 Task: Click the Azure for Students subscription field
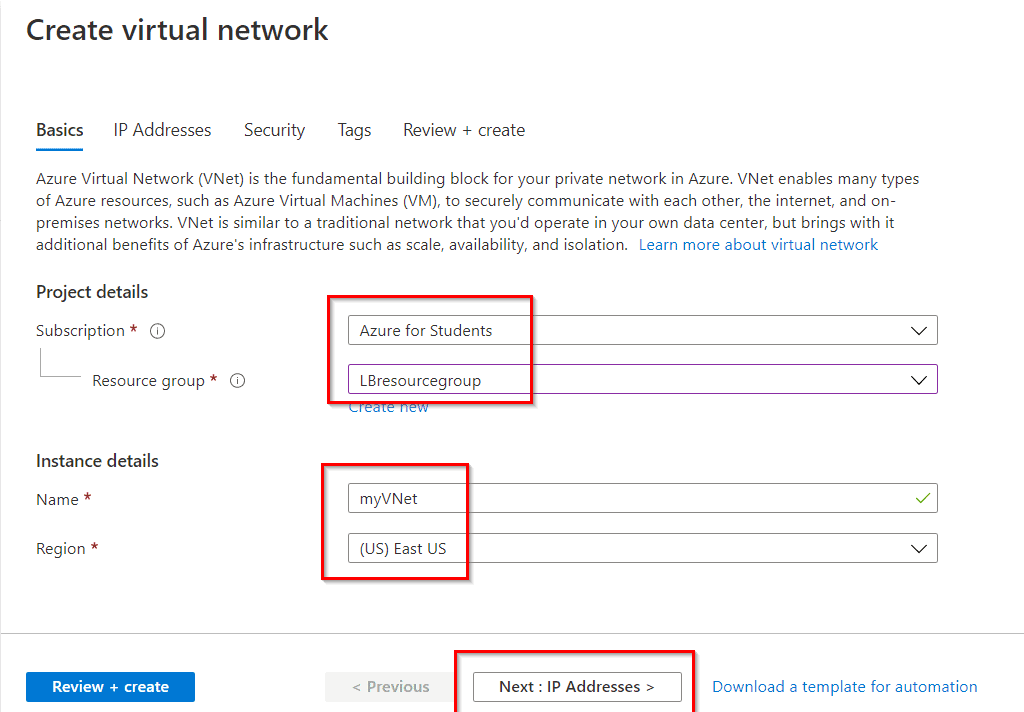pyautogui.click(x=600, y=330)
